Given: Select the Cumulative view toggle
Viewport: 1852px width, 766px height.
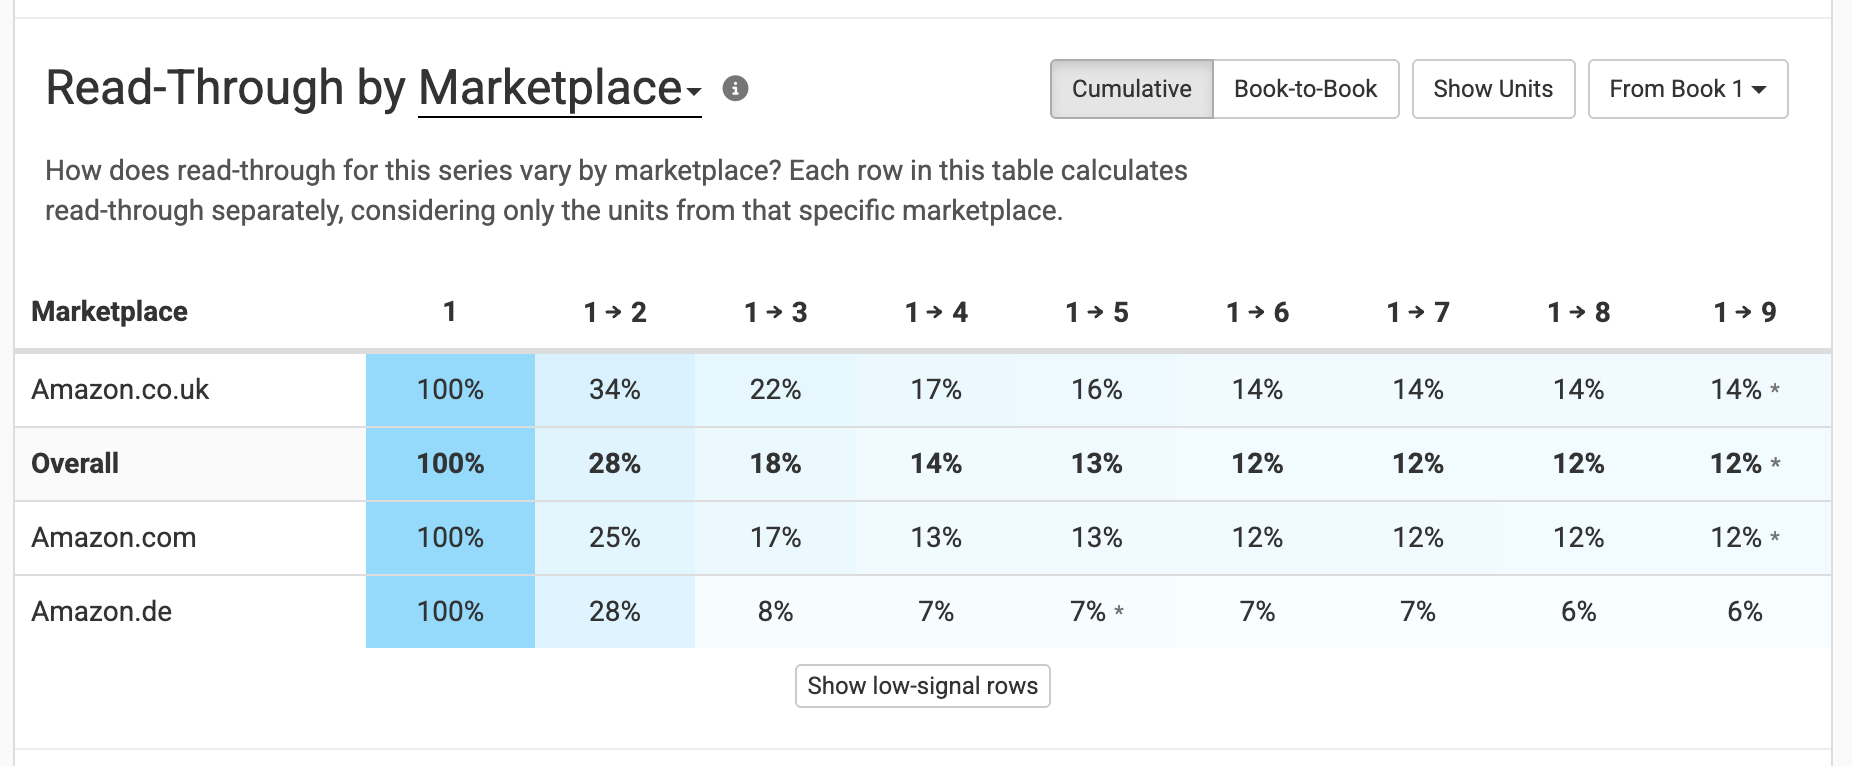Looking at the screenshot, I should pyautogui.click(x=1131, y=89).
